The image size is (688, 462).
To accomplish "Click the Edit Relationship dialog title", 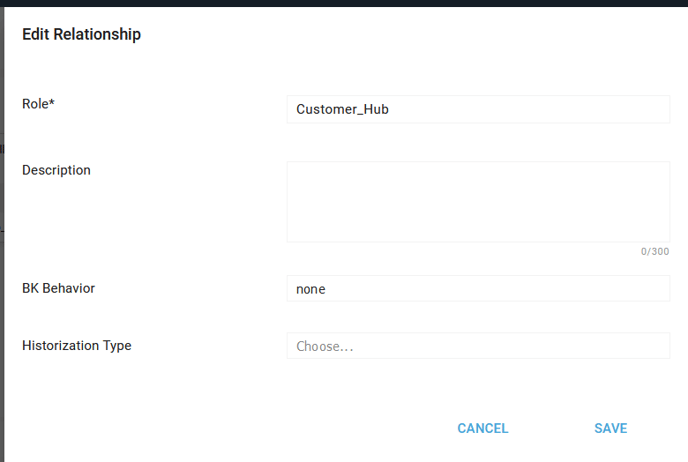I will pyautogui.click(x=81, y=35).
